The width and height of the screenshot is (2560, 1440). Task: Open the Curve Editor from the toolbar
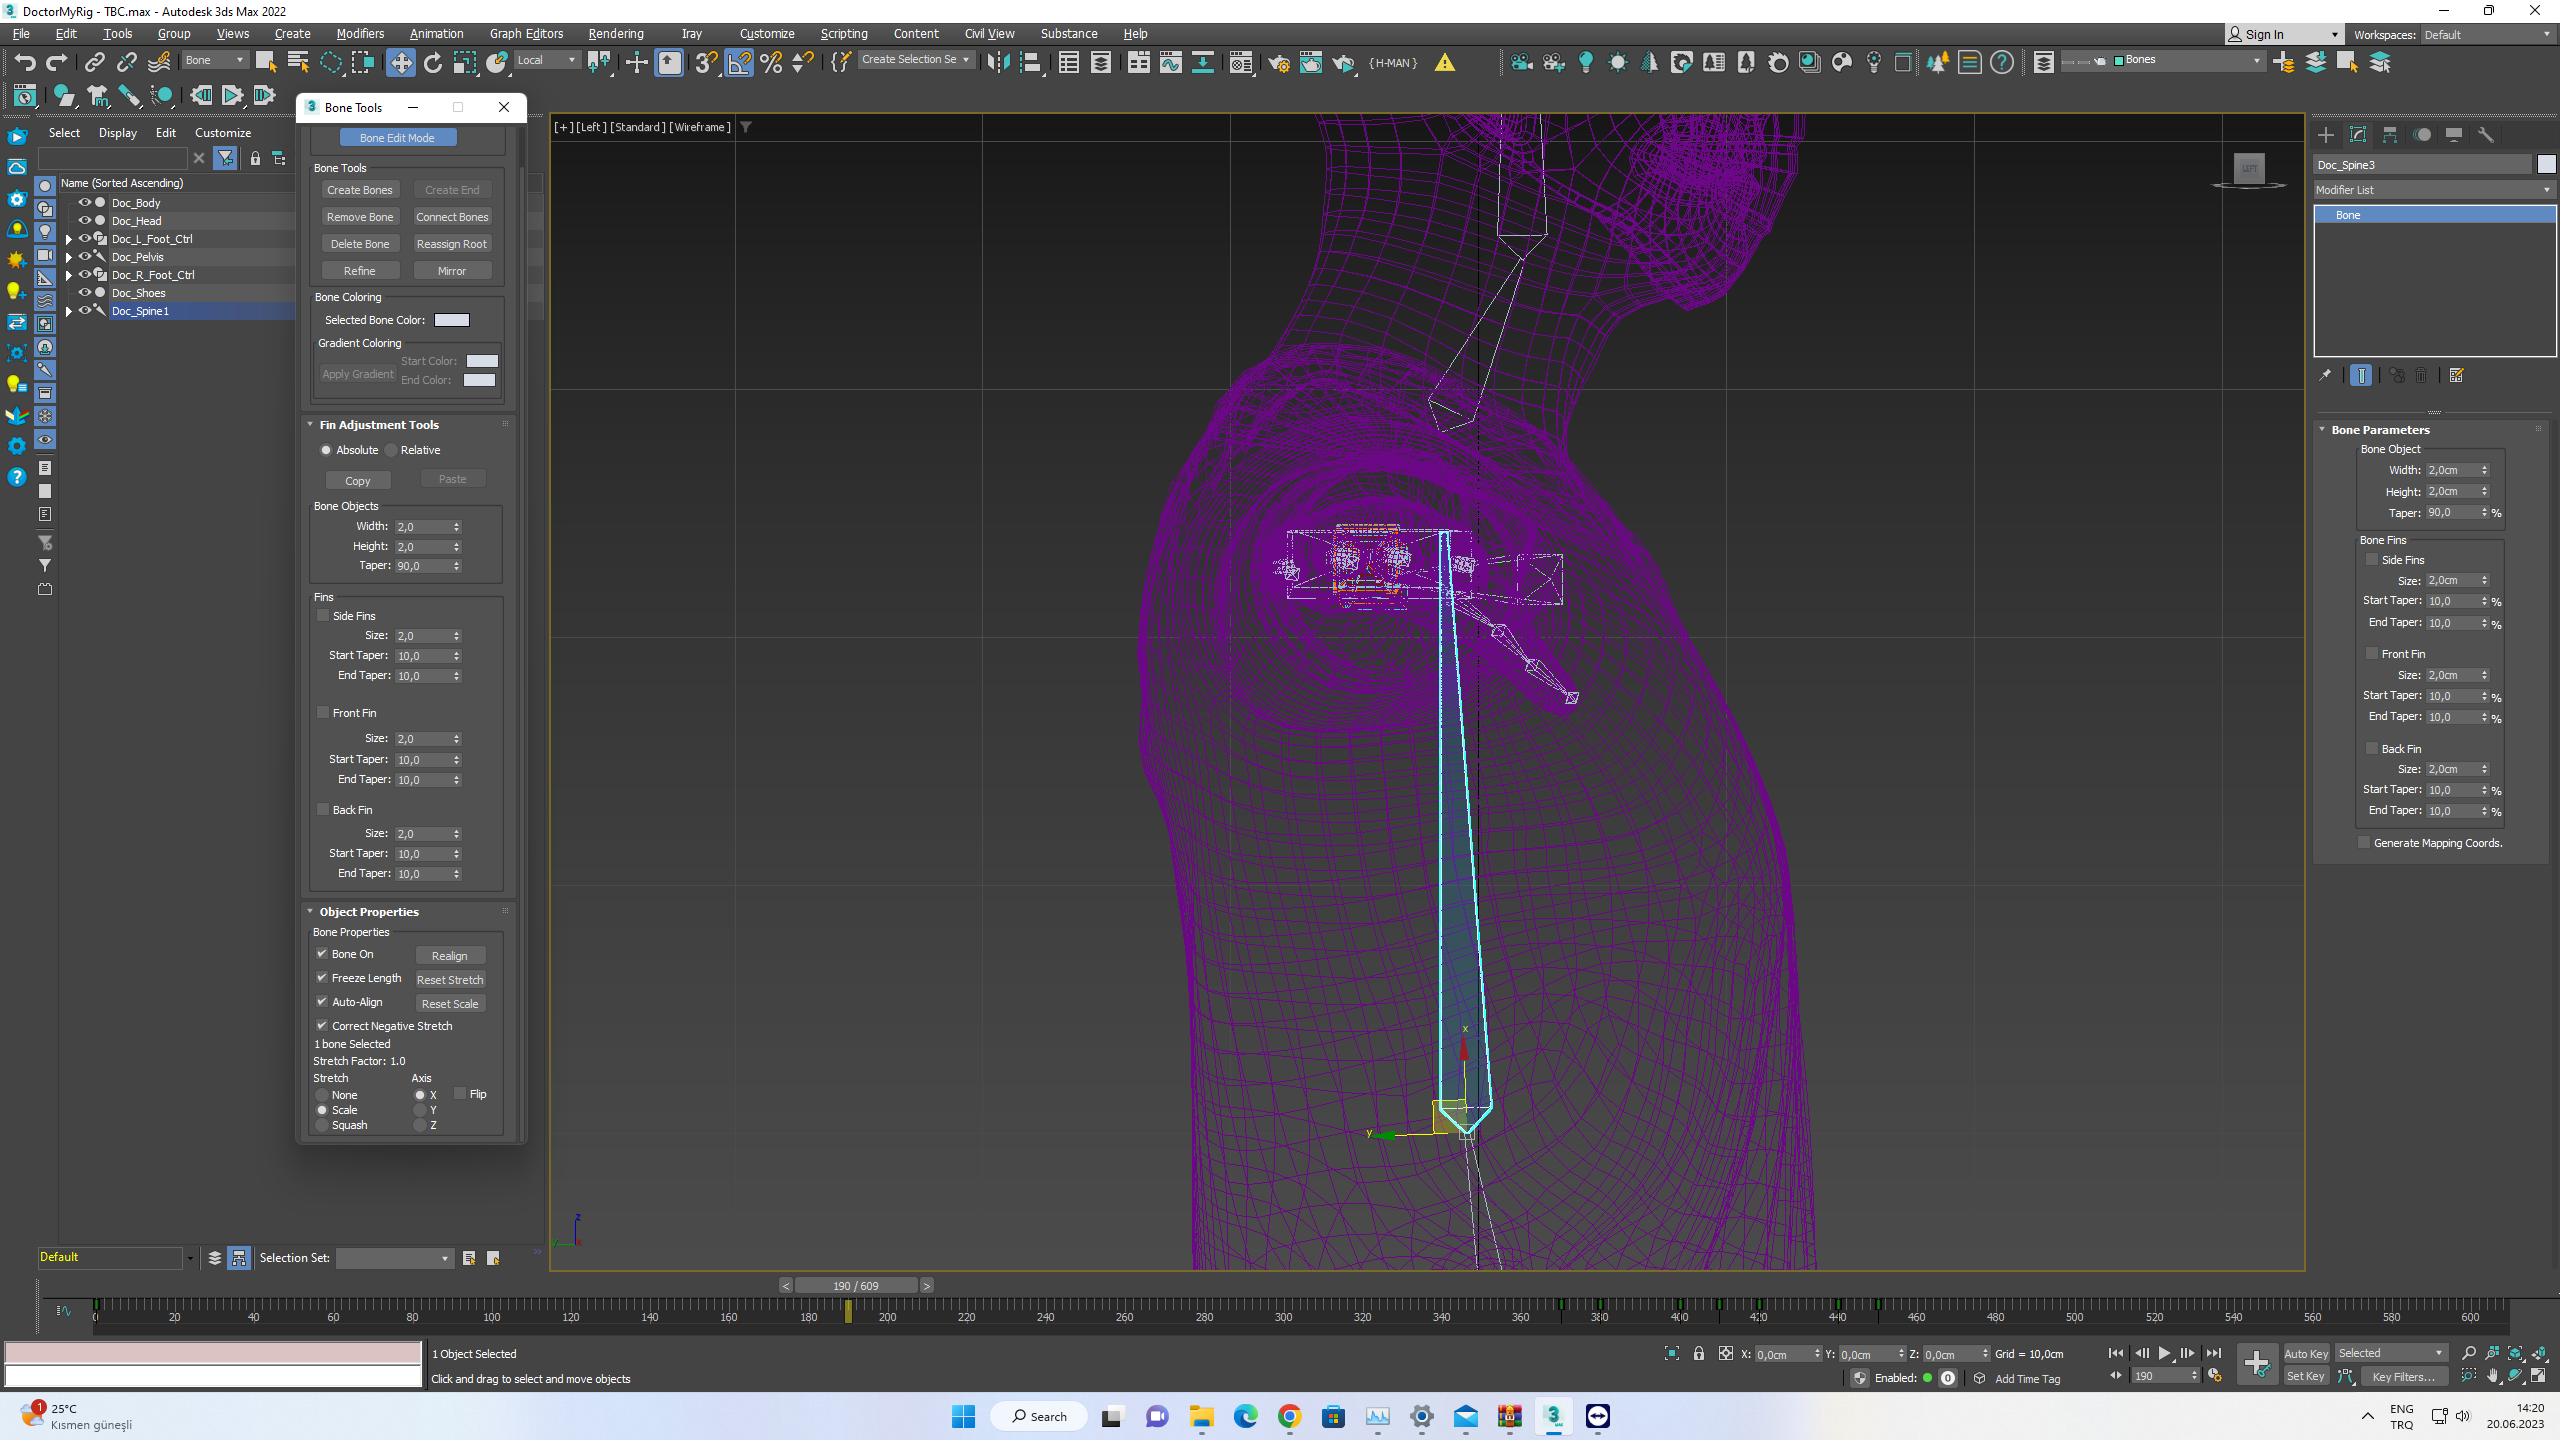pyautogui.click(x=1168, y=62)
